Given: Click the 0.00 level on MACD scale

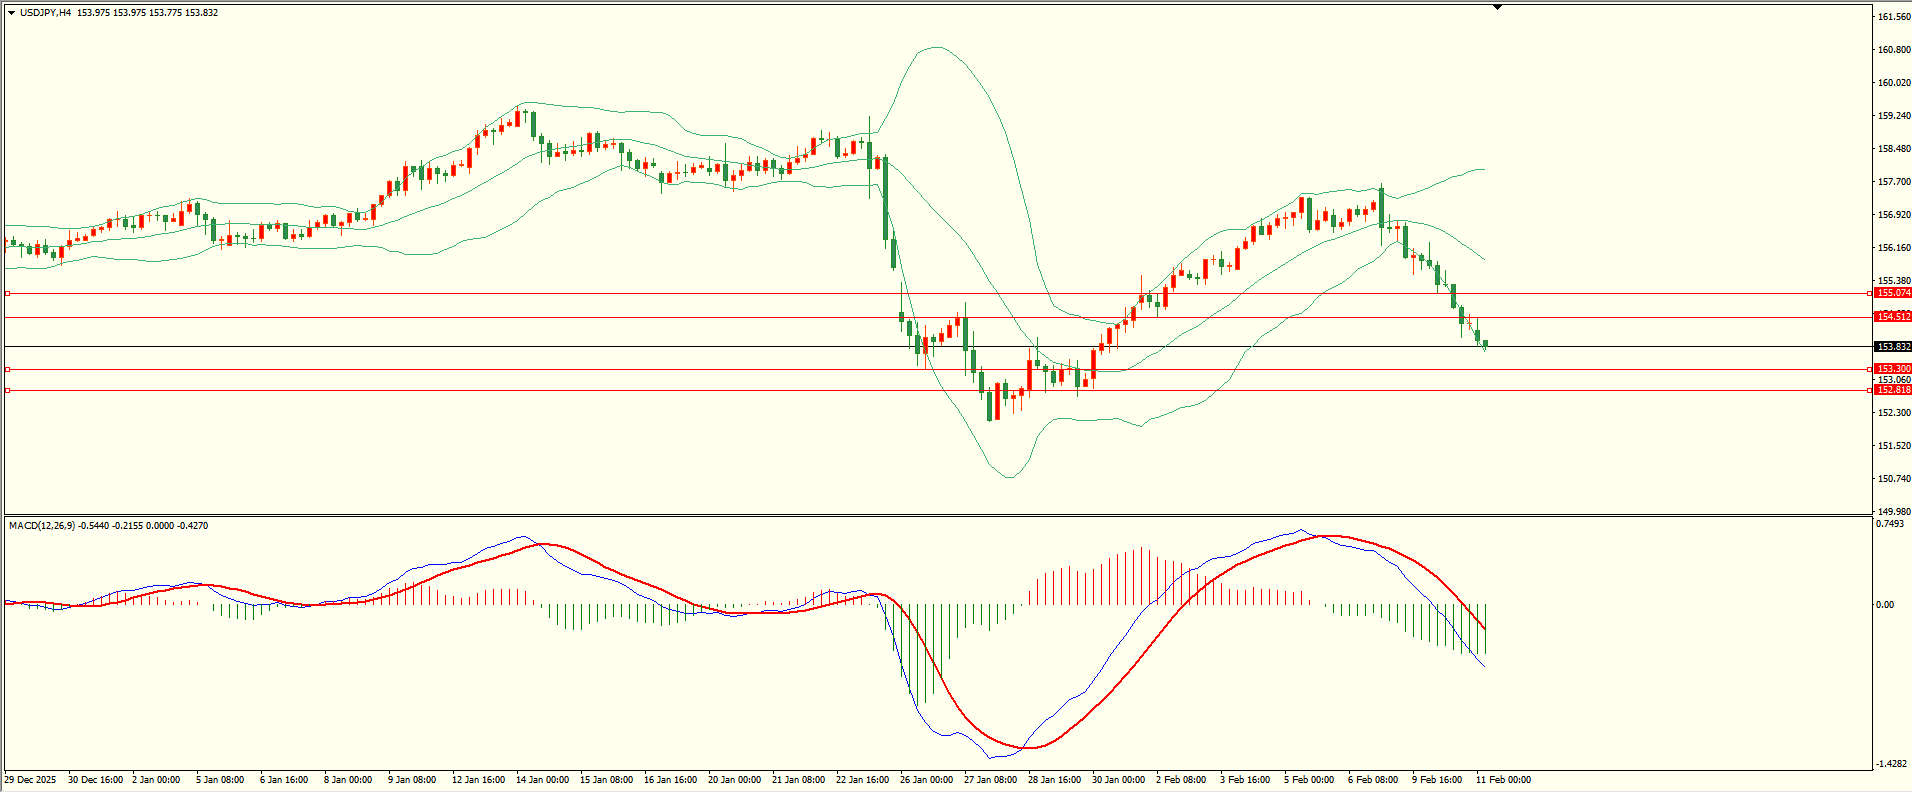Looking at the screenshot, I should (x=1884, y=605).
